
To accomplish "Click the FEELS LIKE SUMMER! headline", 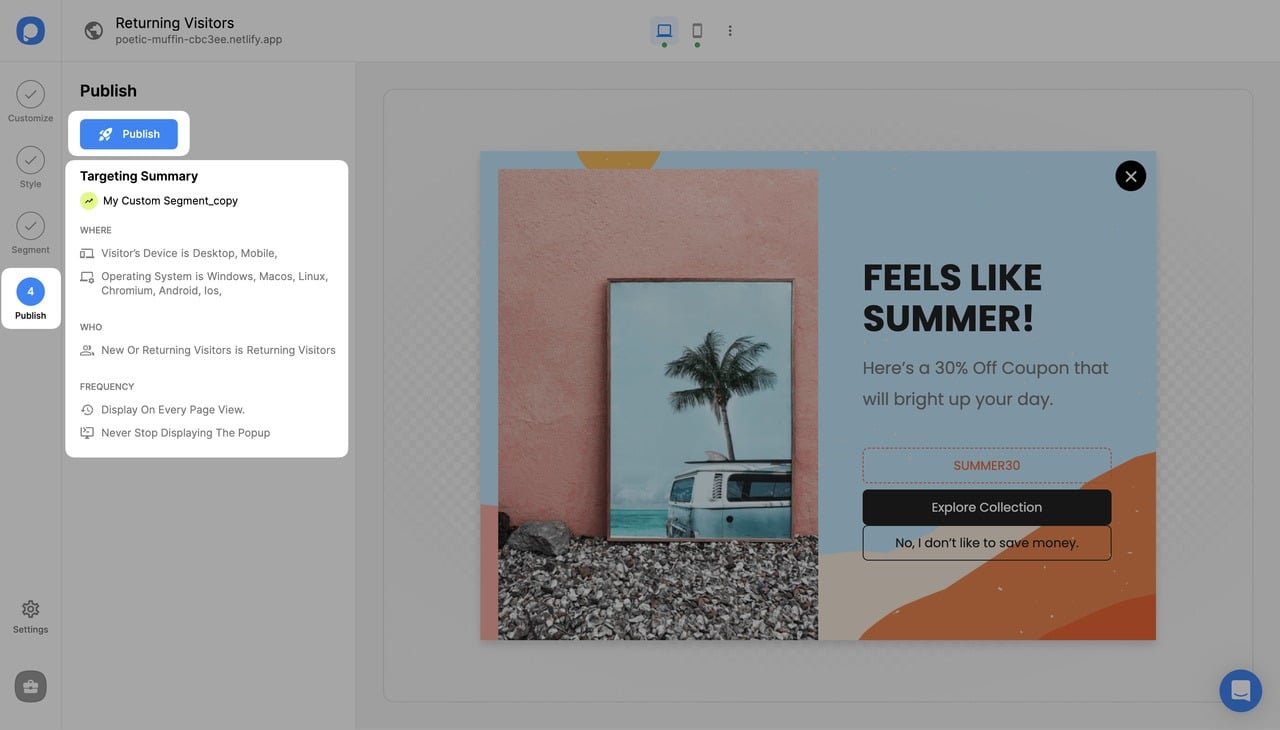I will [952, 298].
